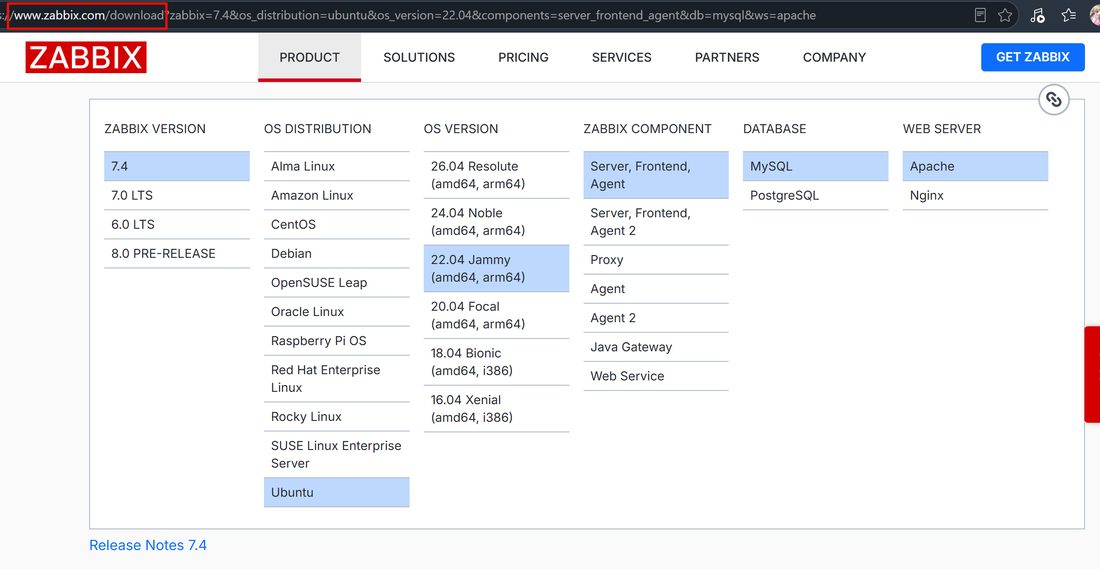
Task: Open reader view from the address bar
Action: click(x=980, y=15)
